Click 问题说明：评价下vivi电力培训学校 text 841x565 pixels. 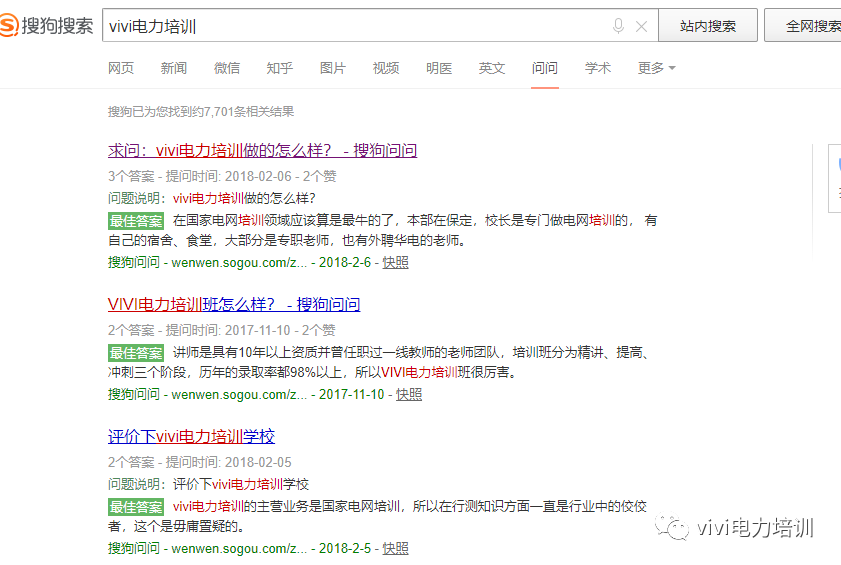point(209,485)
